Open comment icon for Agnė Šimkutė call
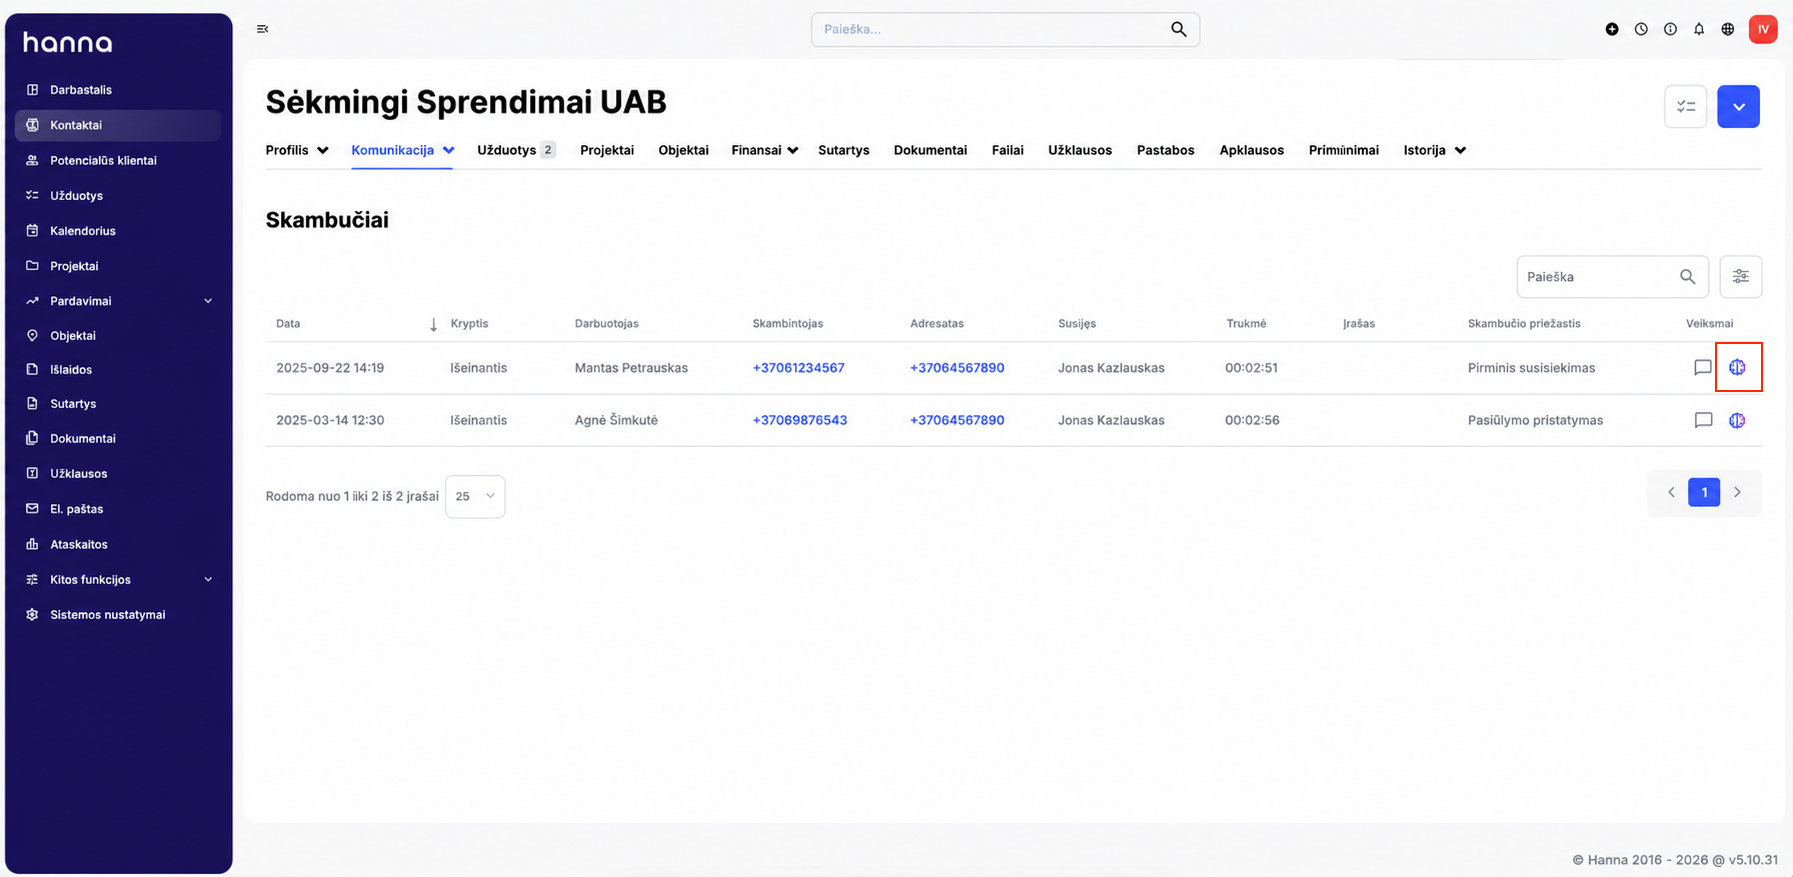 [1703, 420]
